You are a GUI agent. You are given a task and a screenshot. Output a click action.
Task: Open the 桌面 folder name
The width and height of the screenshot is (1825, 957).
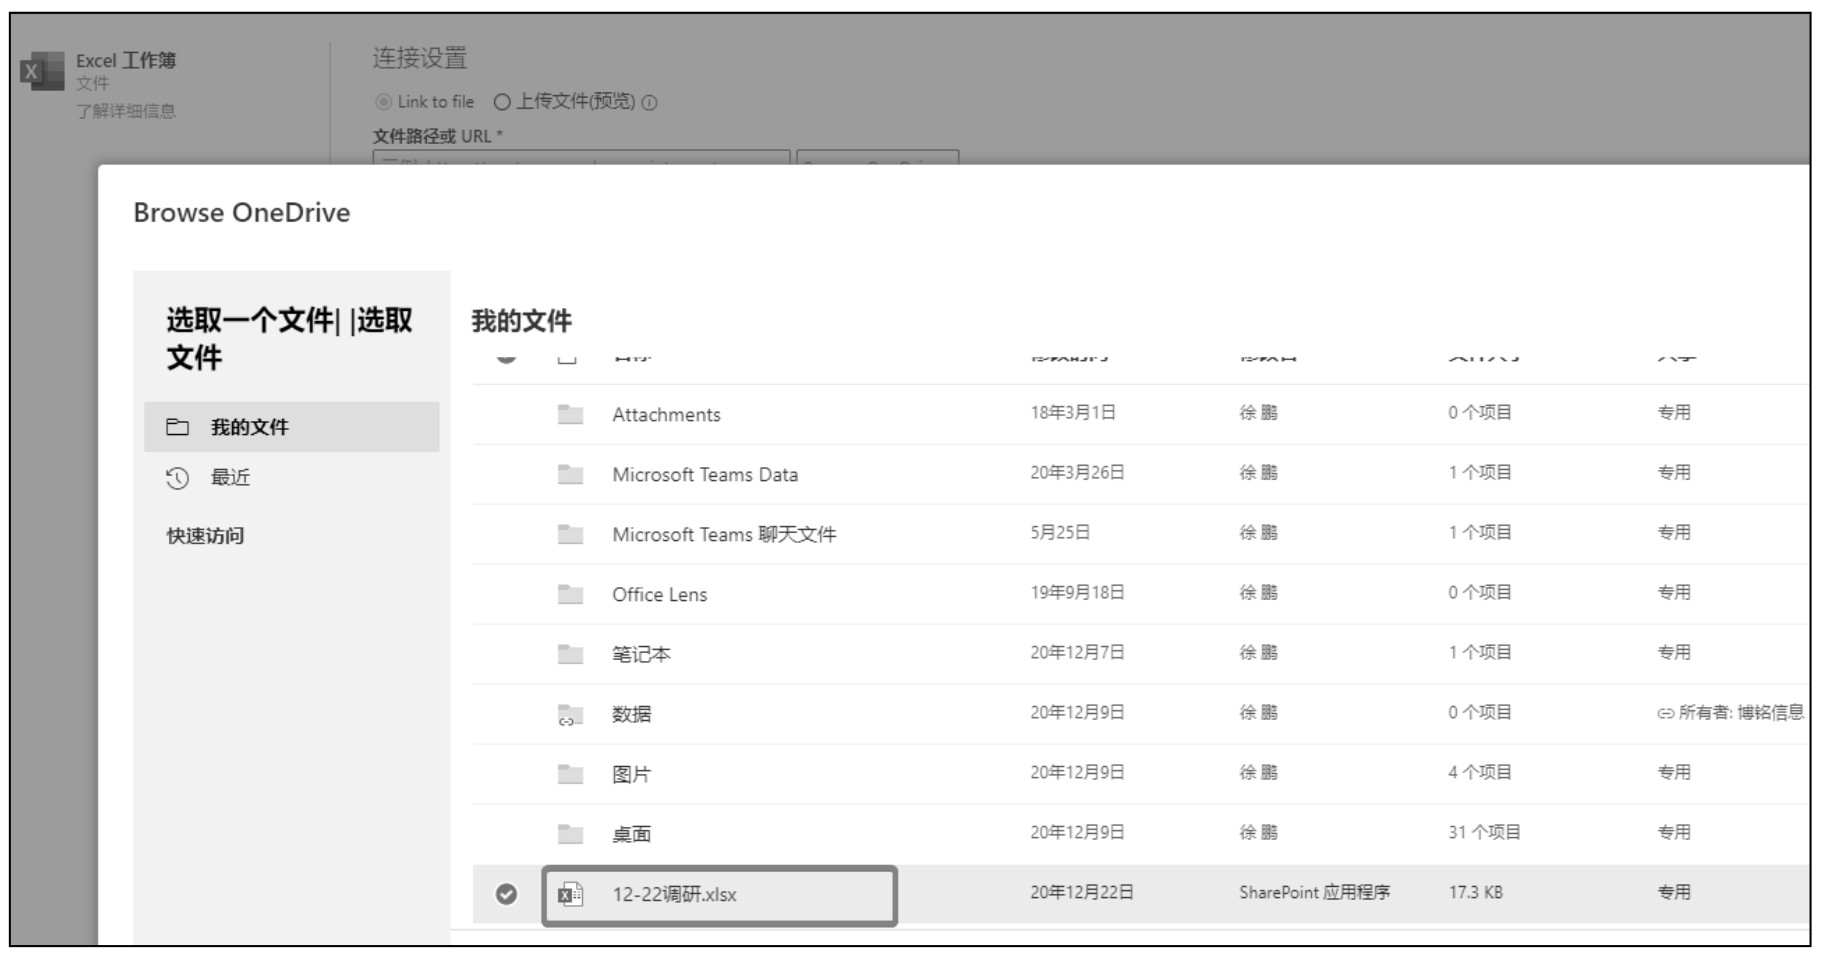pos(631,835)
